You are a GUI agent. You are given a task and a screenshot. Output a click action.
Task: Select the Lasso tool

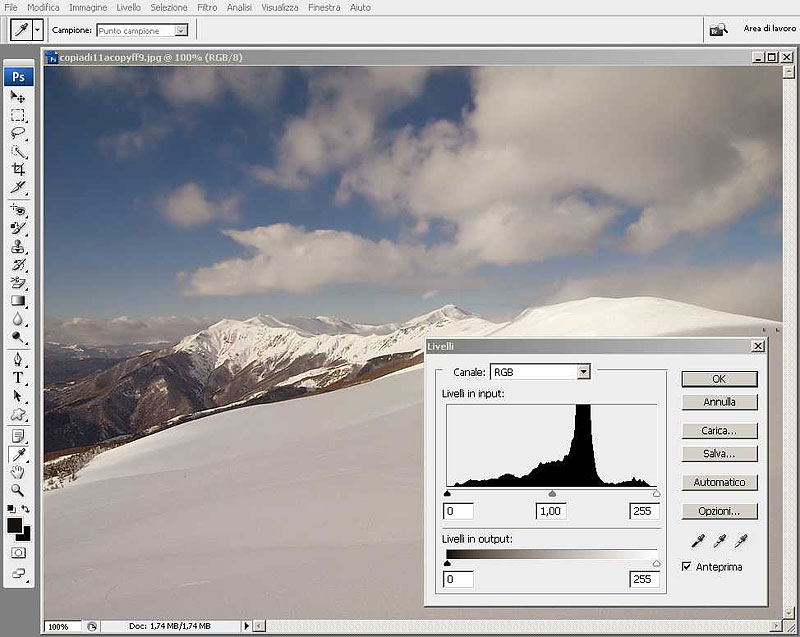click(x=18, y=133)
